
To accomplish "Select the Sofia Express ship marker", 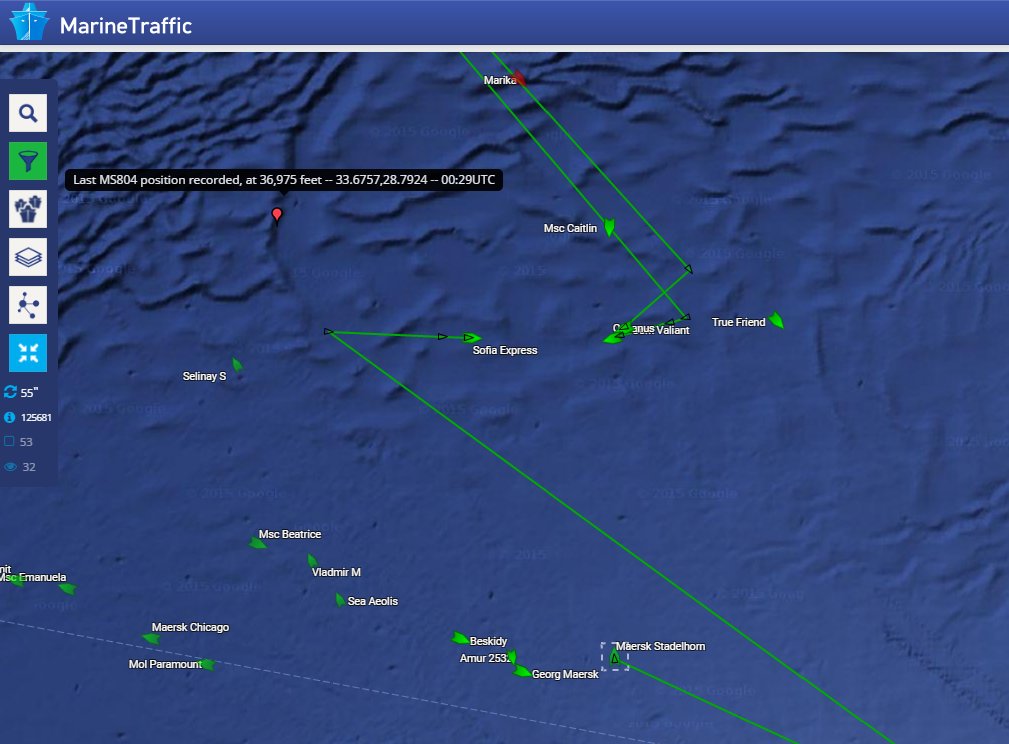I will pyautogui.click(x=472, y=337).
